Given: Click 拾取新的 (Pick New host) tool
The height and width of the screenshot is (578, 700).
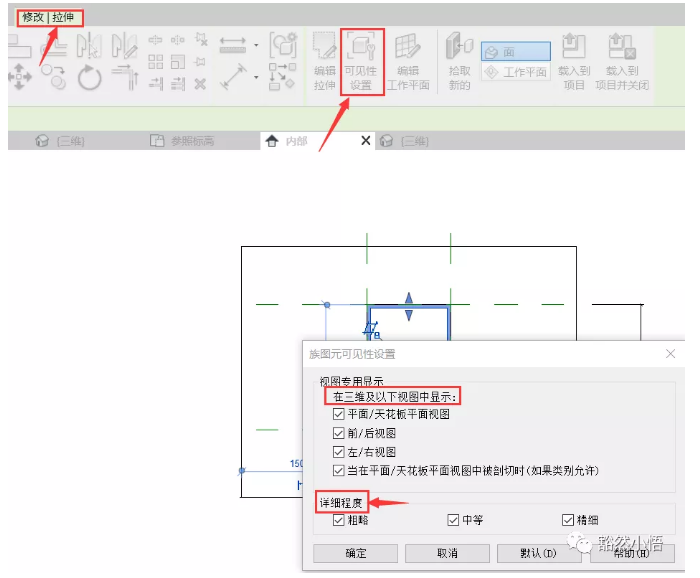Looking at the screenshot, I should [459, 62].
